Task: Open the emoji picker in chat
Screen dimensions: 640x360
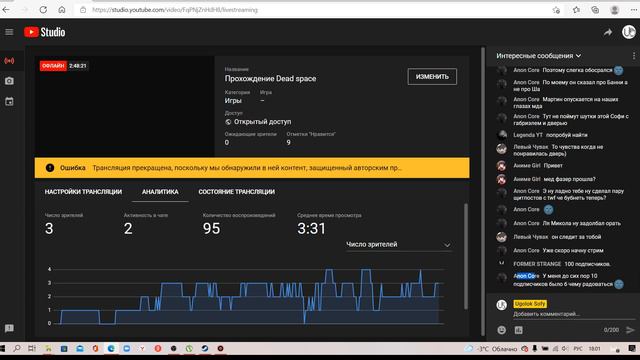Action: [x=502, y=330]
